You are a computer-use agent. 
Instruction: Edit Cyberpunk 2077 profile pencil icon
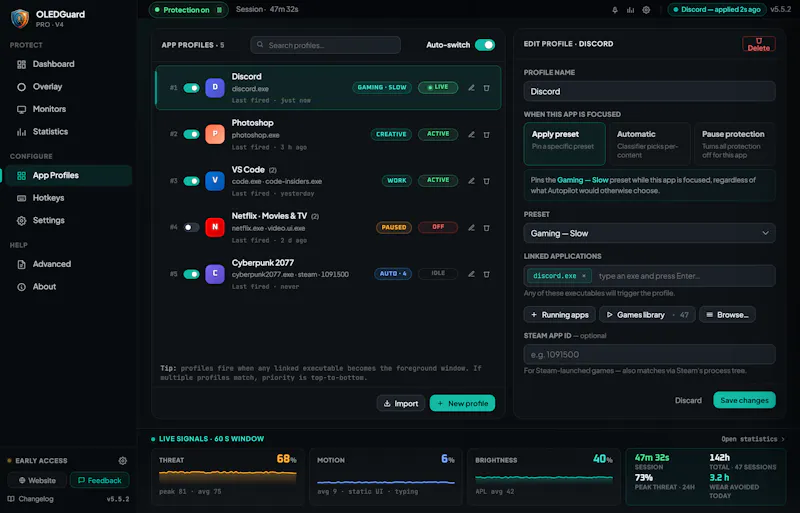471,274
